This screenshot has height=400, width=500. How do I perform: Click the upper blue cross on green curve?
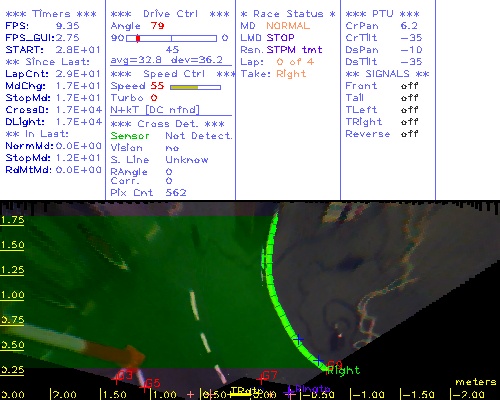[x=298, y=339]
